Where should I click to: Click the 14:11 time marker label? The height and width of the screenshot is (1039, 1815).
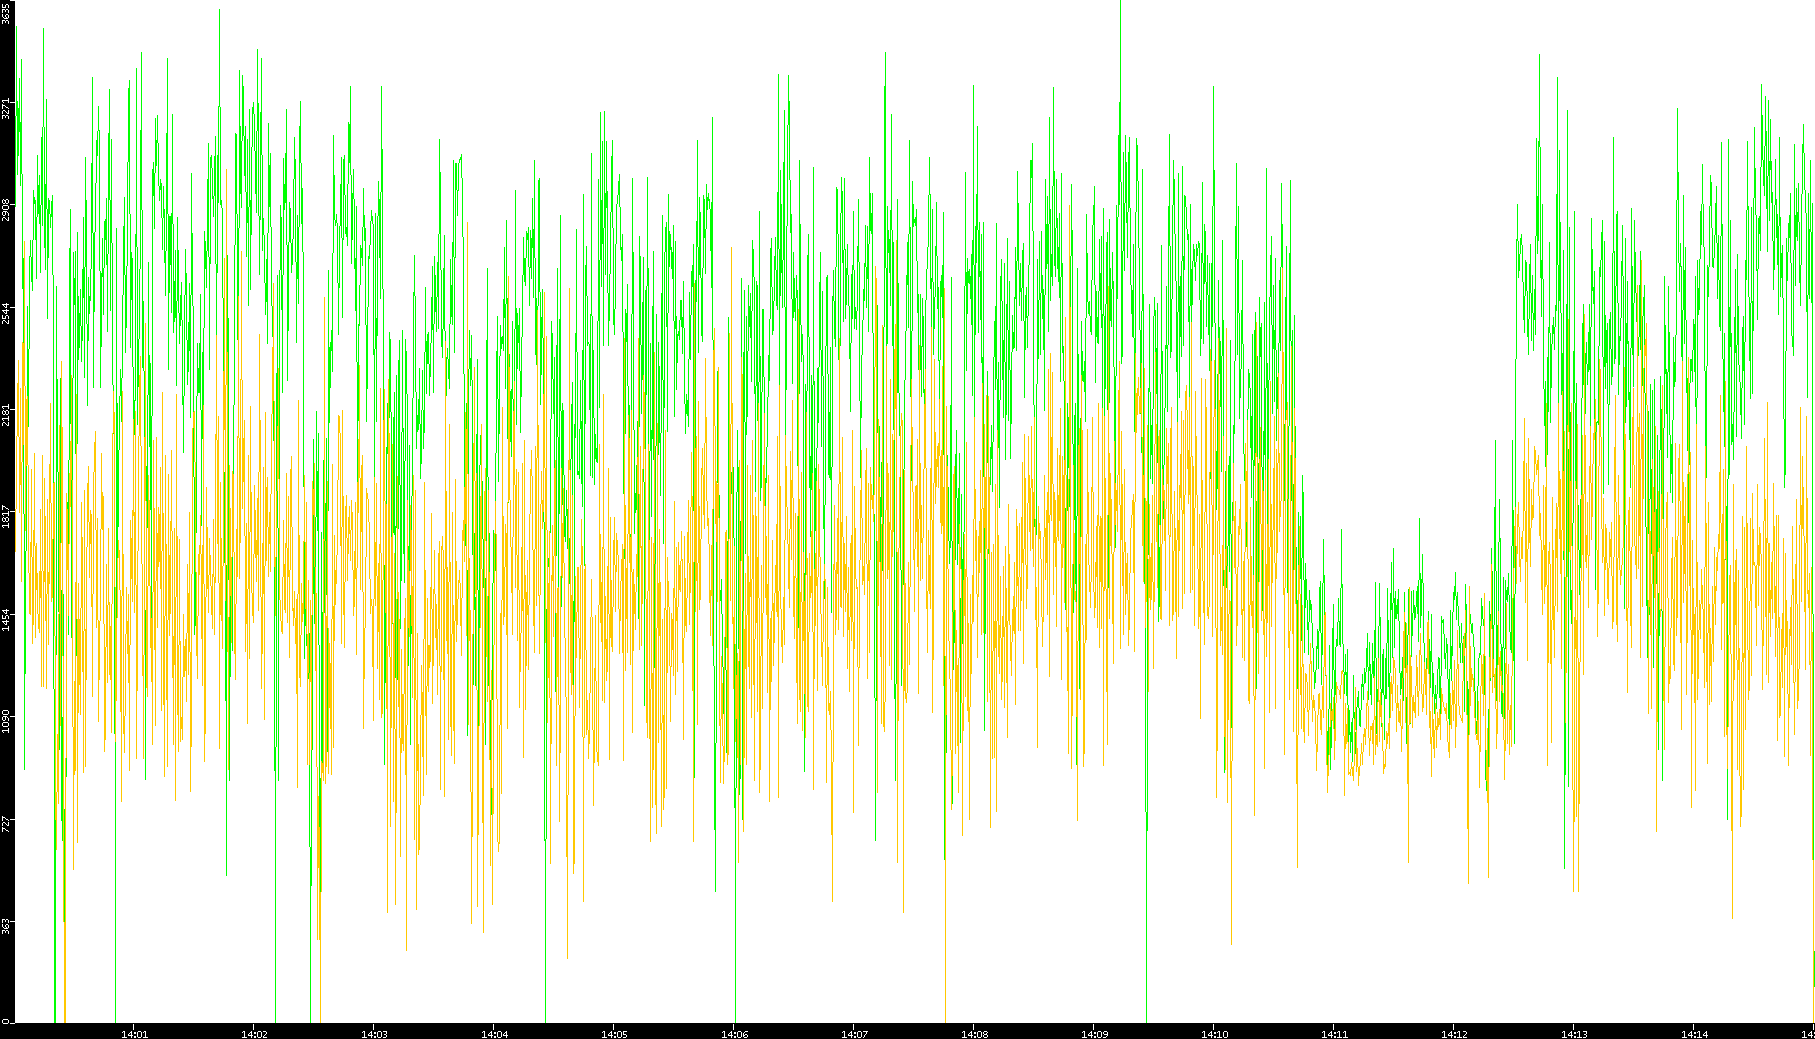pos(1334,1034)
